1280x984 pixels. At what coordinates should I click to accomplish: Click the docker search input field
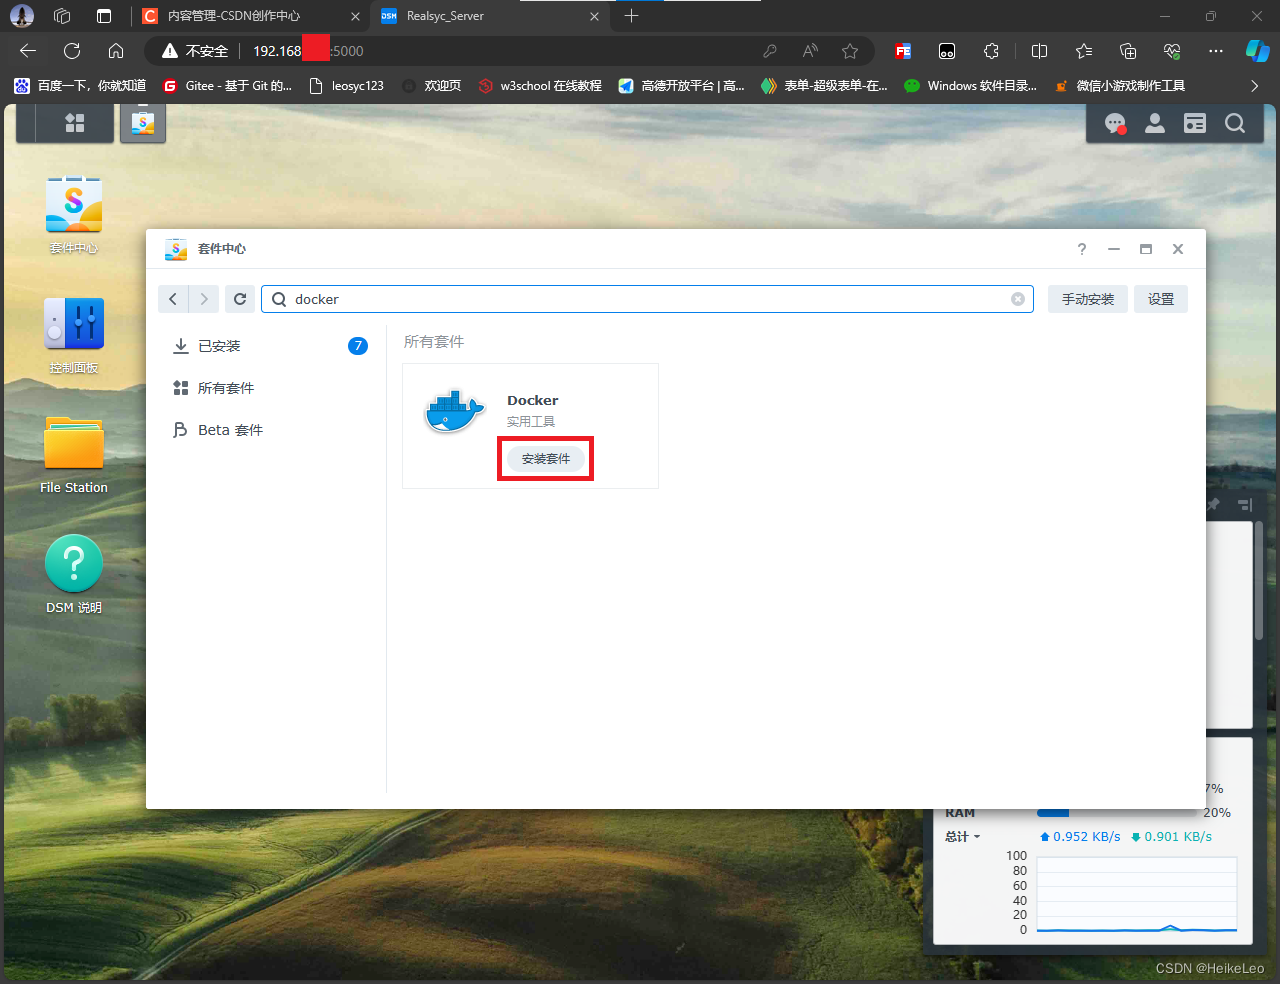click(x=648, y=299)
